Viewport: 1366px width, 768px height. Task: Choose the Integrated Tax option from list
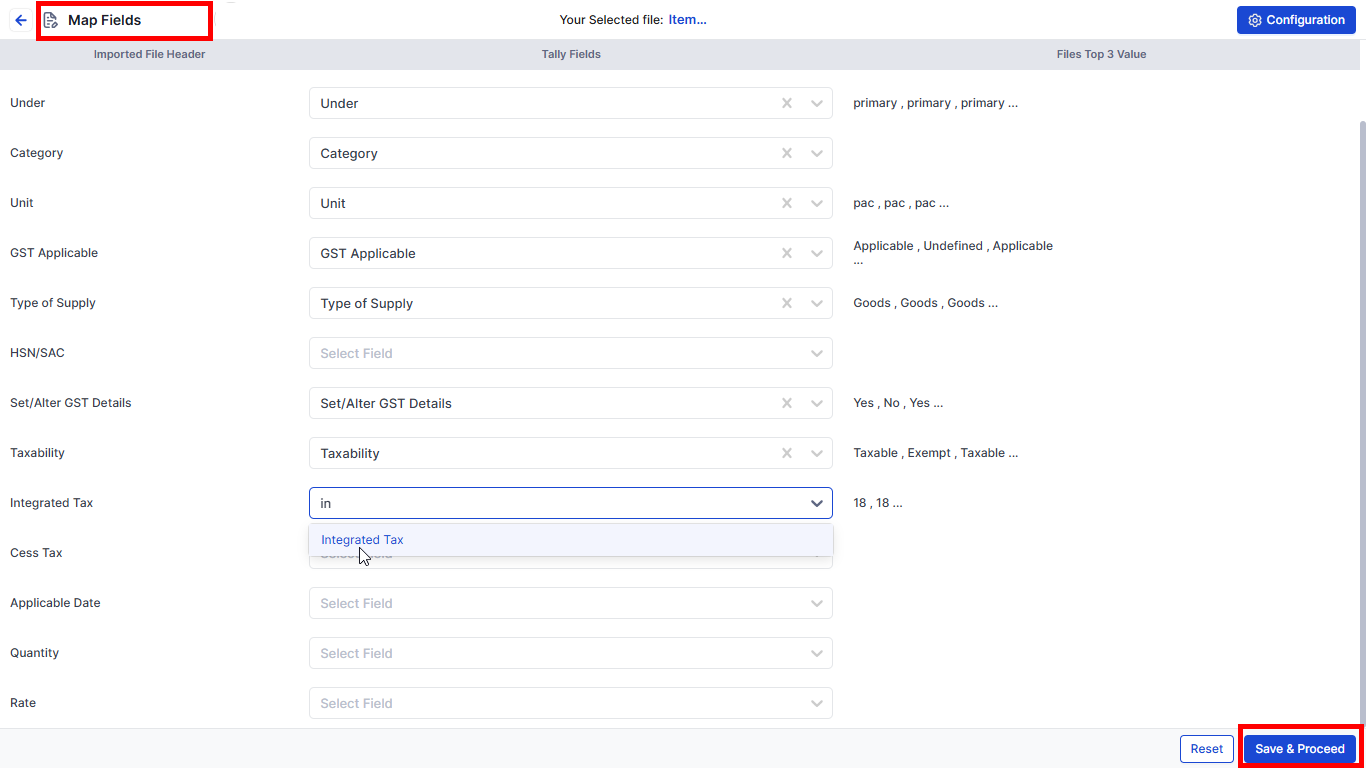(571, 540)
